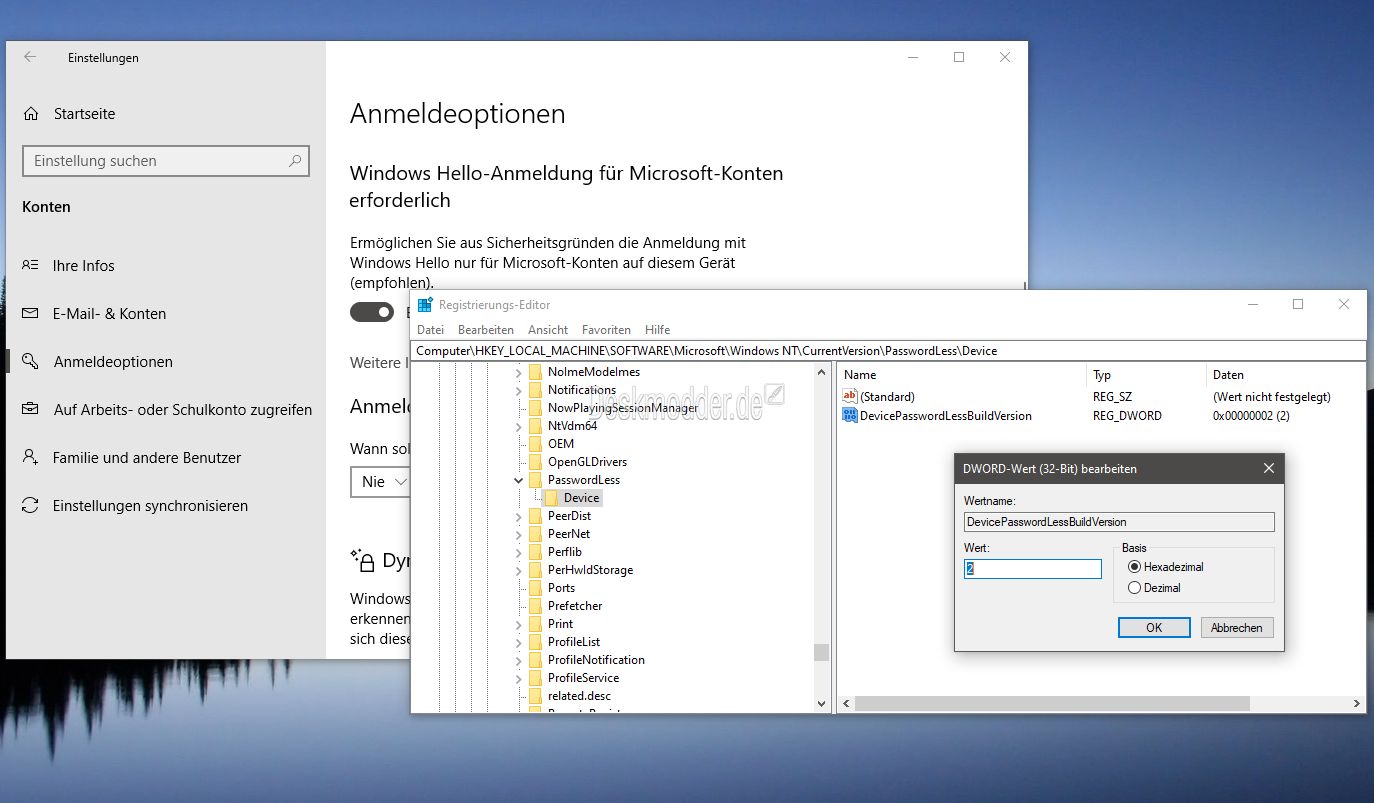
Task: Click the E-Mail- & Konten envelope icon
Action: pyautogui.click(x=31, y=313)
